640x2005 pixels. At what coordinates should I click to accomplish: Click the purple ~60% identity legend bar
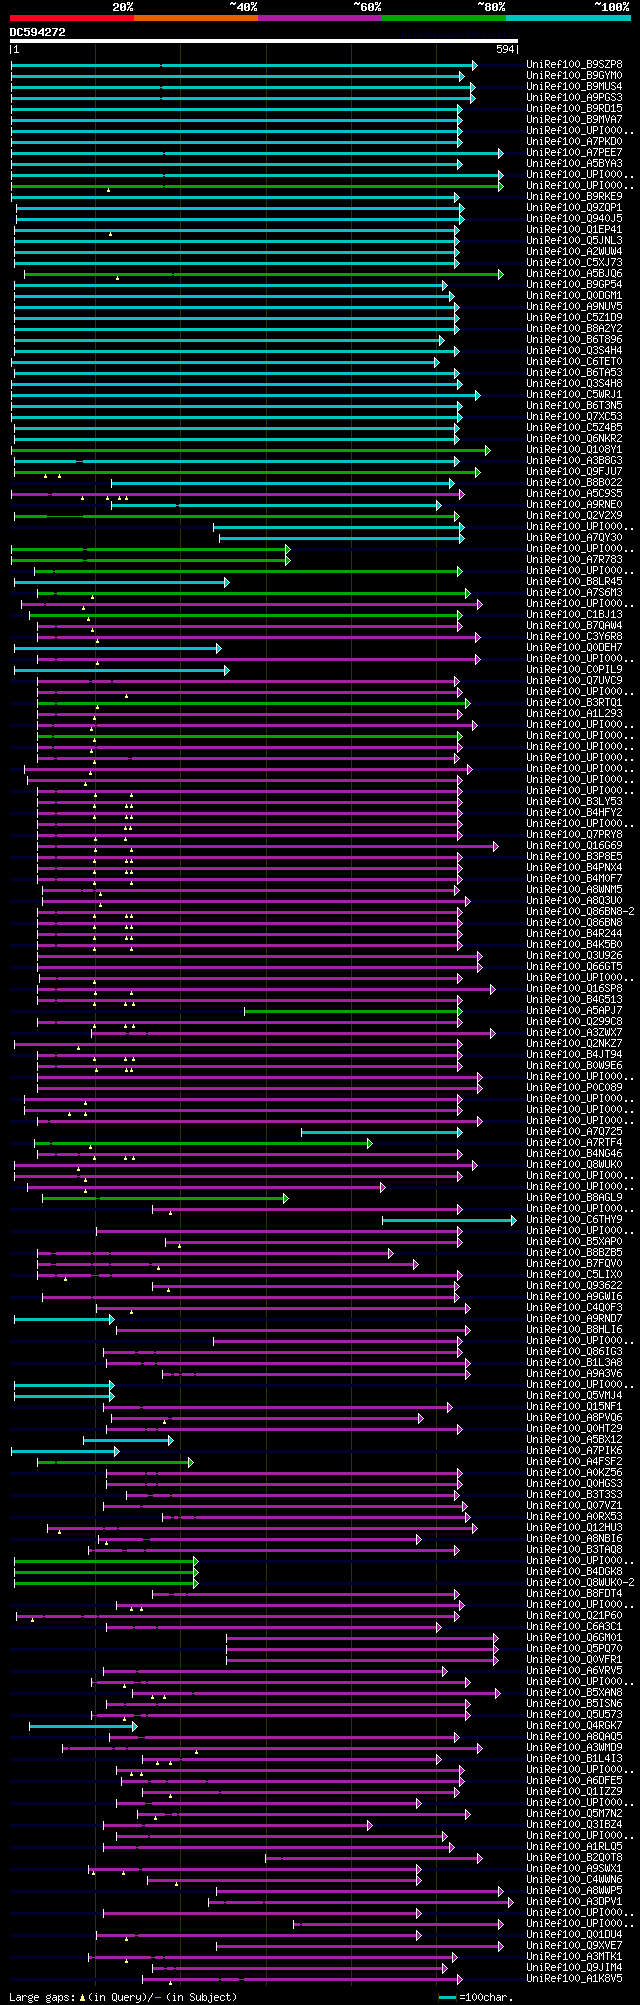point(320,18)
